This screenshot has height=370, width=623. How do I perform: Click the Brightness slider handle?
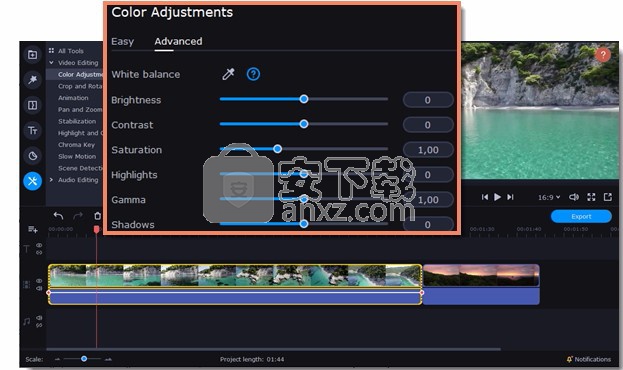pyautogui.click(x=304, y=99)
